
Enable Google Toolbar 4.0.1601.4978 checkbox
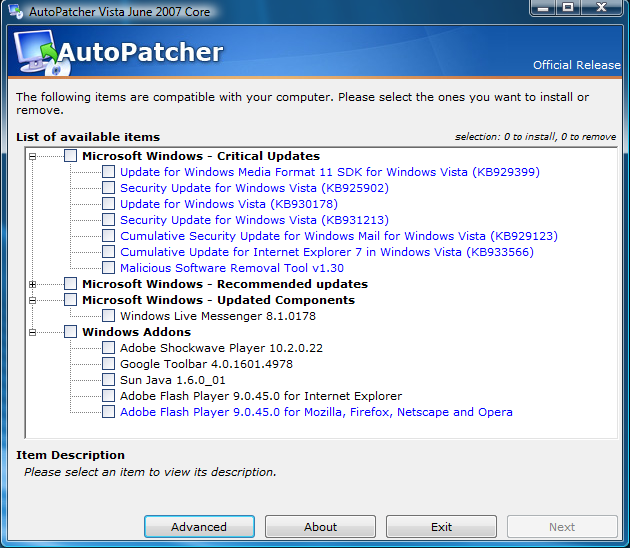click(108, 364)
